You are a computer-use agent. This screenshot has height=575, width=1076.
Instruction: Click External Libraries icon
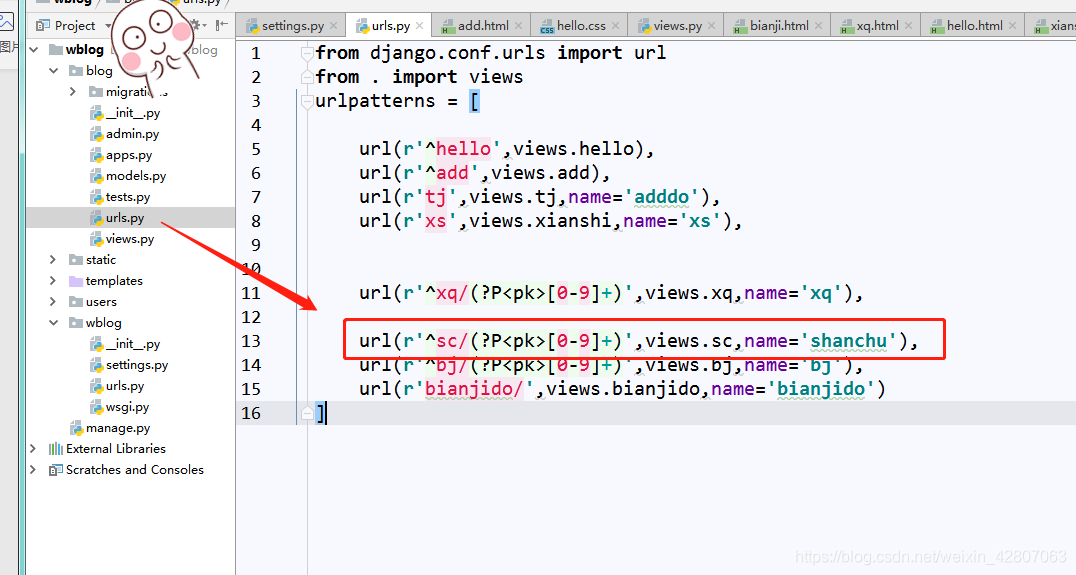56,448
